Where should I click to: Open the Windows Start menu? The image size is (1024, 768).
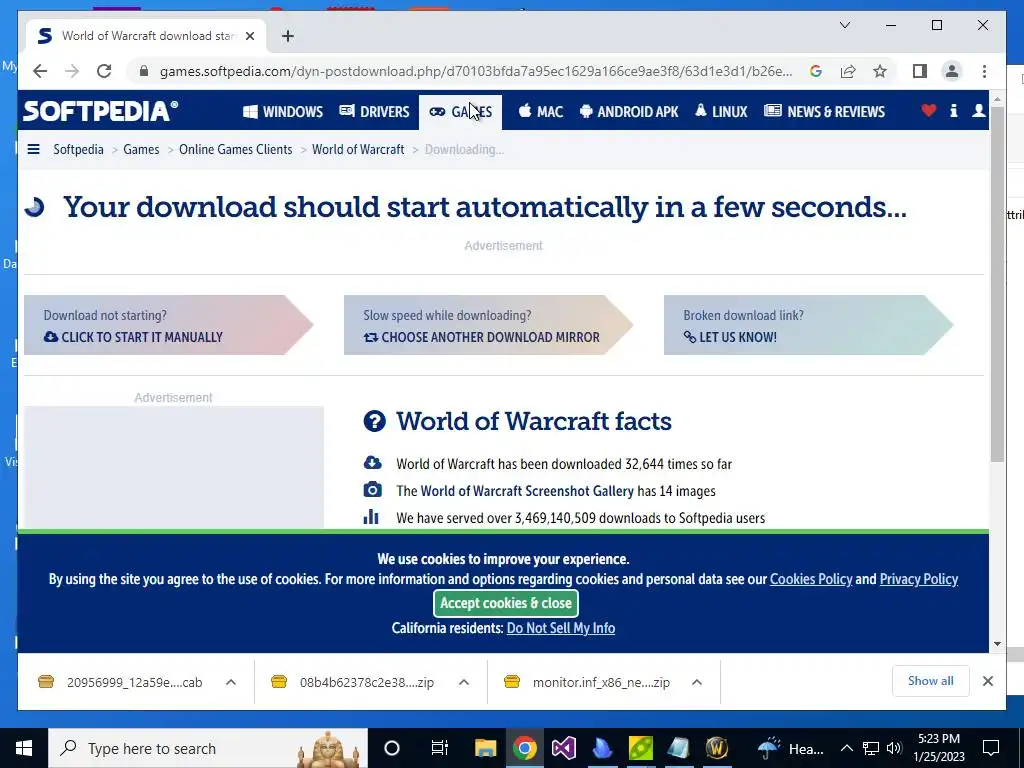click(x=24, y=748)
